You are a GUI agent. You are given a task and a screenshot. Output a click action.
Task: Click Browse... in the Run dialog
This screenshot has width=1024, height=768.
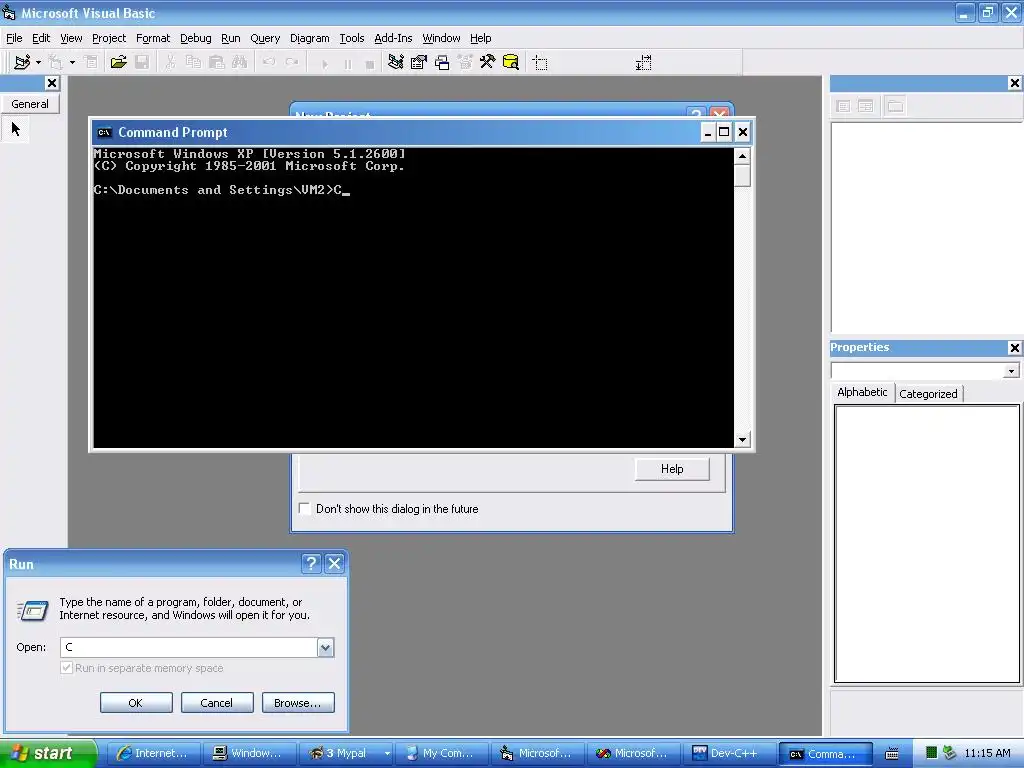[298, 703]
